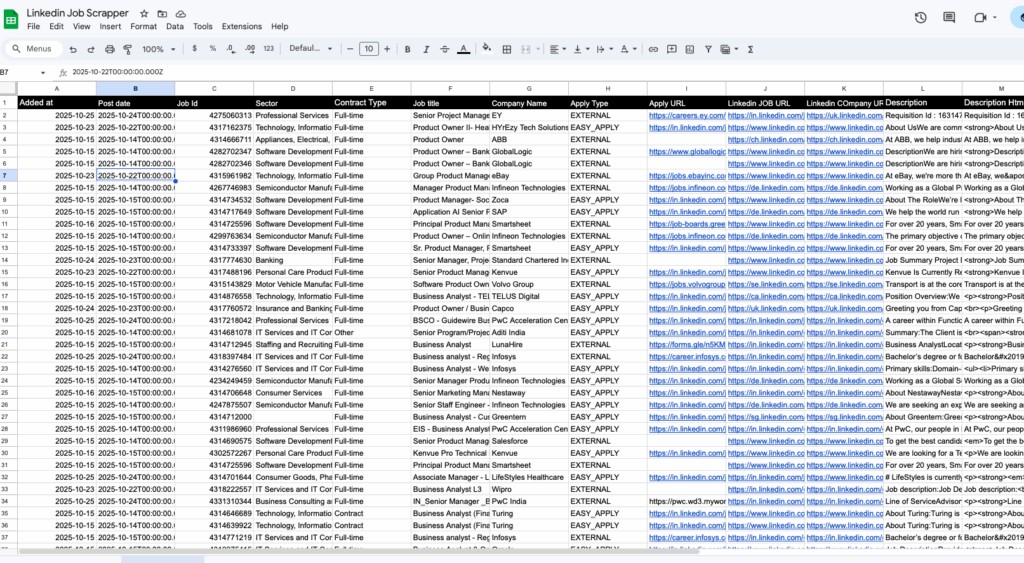1024x563 pixels.
Task: Click the Print icon
Action: pos(110,49)
